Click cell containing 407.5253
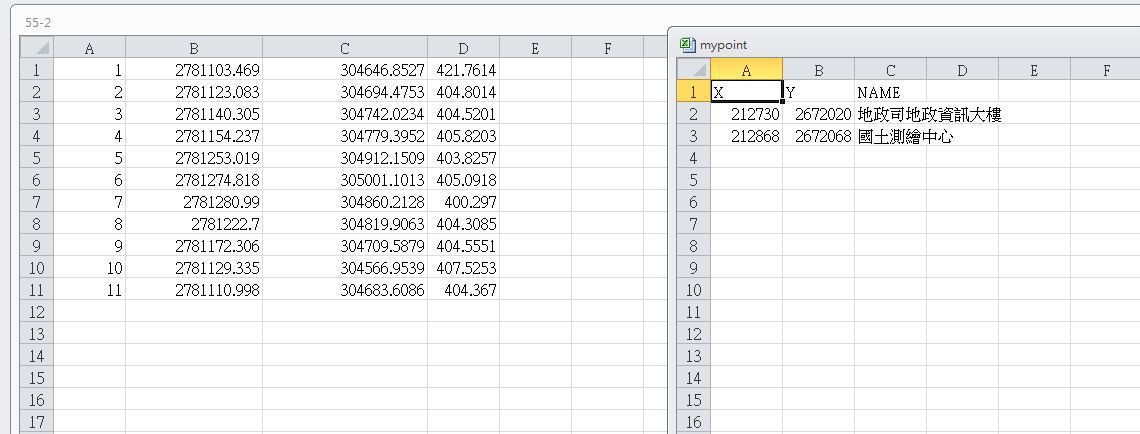The width and height of the screenshot is (1140, 434). tap(463, 268)
